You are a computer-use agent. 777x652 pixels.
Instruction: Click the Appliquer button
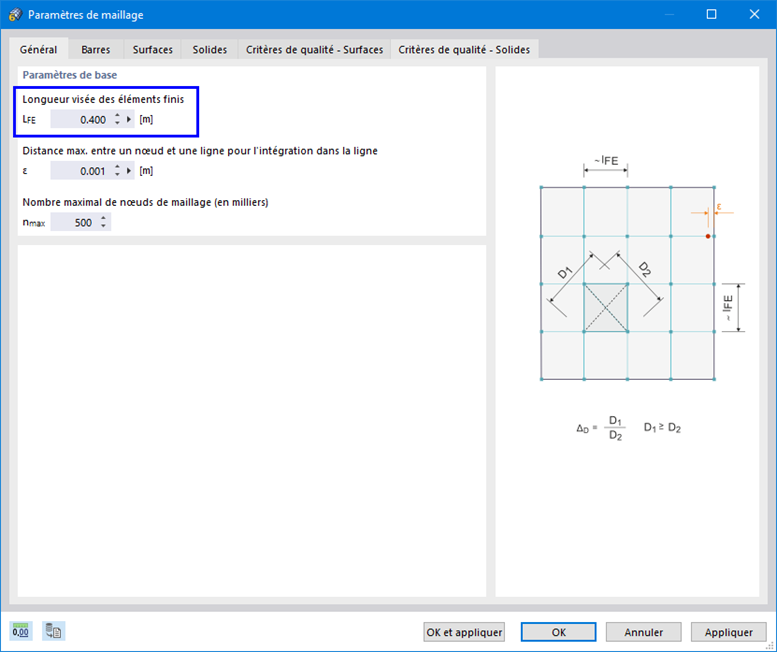point(728,632)
